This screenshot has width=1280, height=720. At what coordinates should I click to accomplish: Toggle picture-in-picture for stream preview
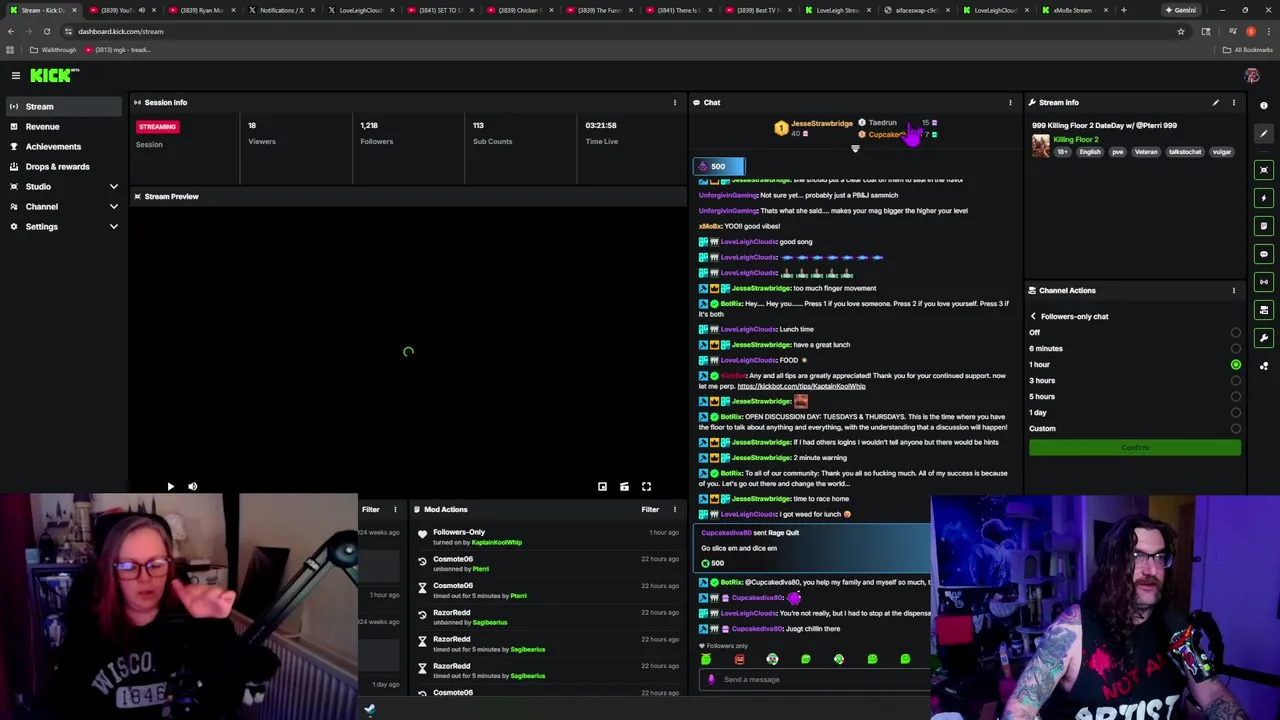point(602,486)
